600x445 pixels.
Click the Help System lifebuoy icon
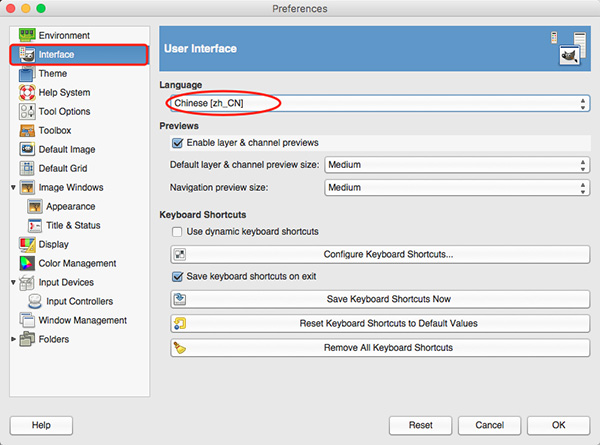point(27,92)
